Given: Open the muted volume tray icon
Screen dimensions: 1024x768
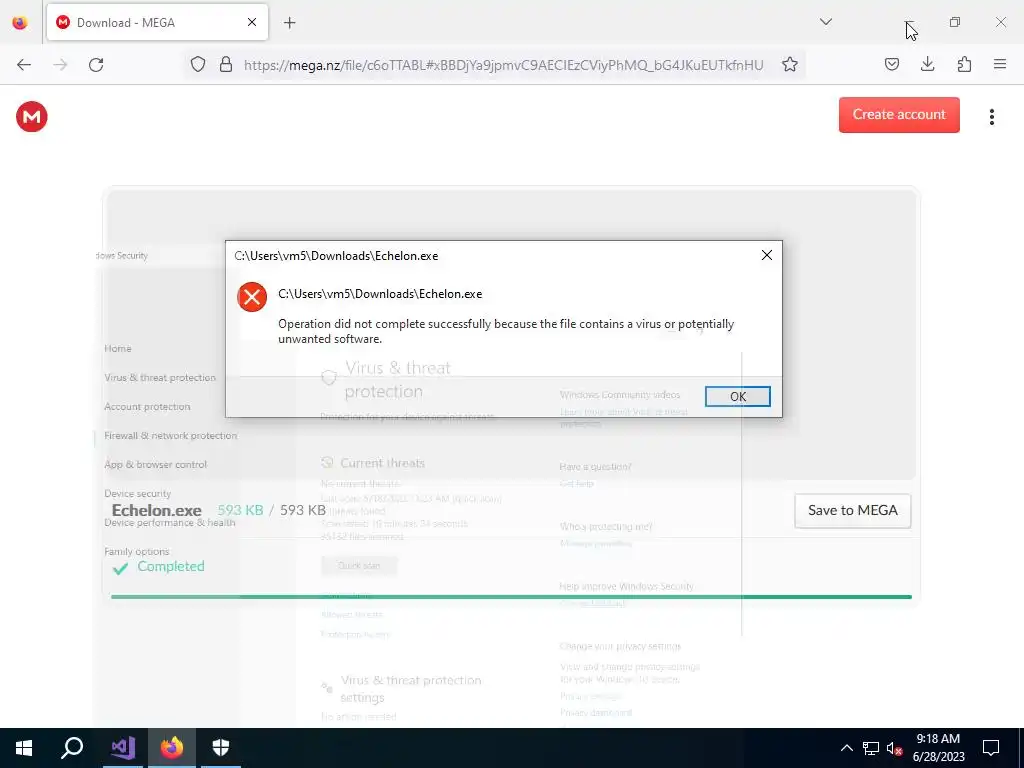Looking at the screenshot, I should 894,748.
